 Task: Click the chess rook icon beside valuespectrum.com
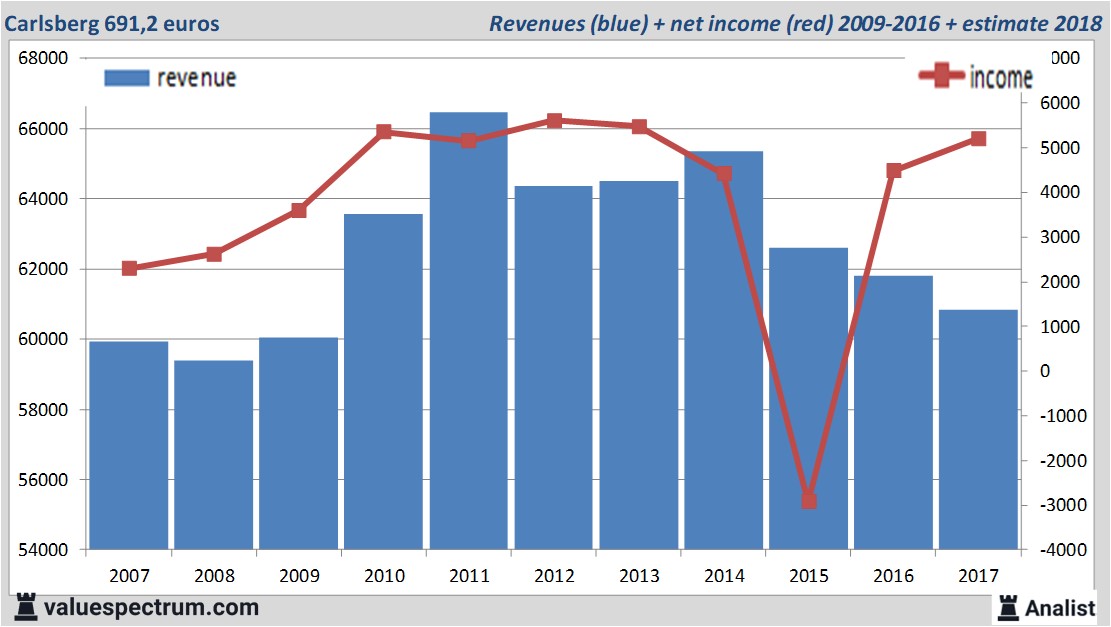click(x=26, y=607)
